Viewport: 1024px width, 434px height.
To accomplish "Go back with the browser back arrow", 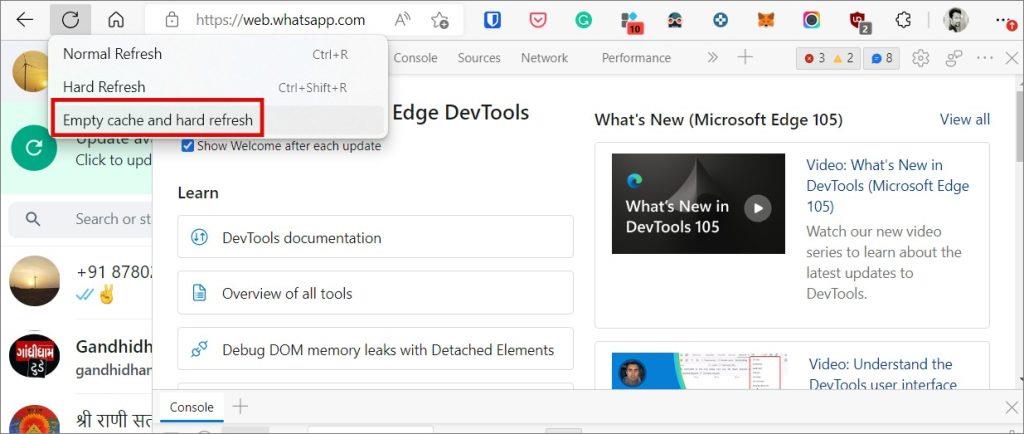I will pyautogui.click(x=25, y=20).
